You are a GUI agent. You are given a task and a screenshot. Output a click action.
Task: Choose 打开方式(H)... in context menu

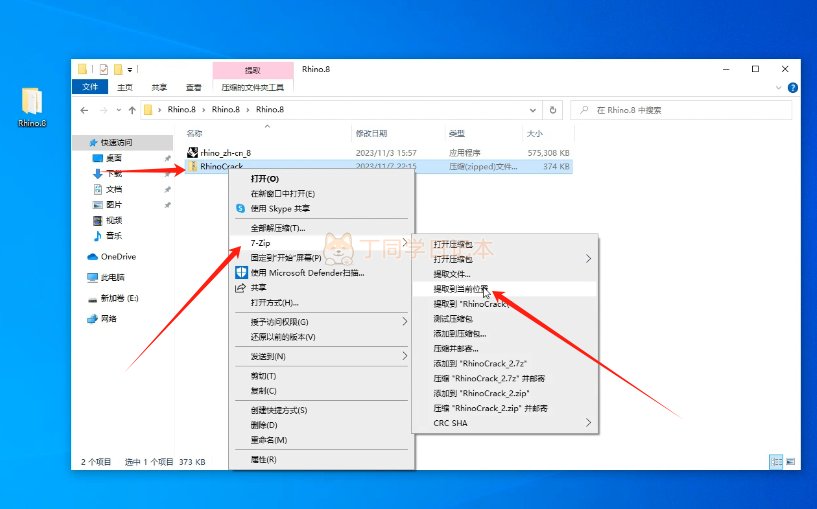click(x=321, y=303)
